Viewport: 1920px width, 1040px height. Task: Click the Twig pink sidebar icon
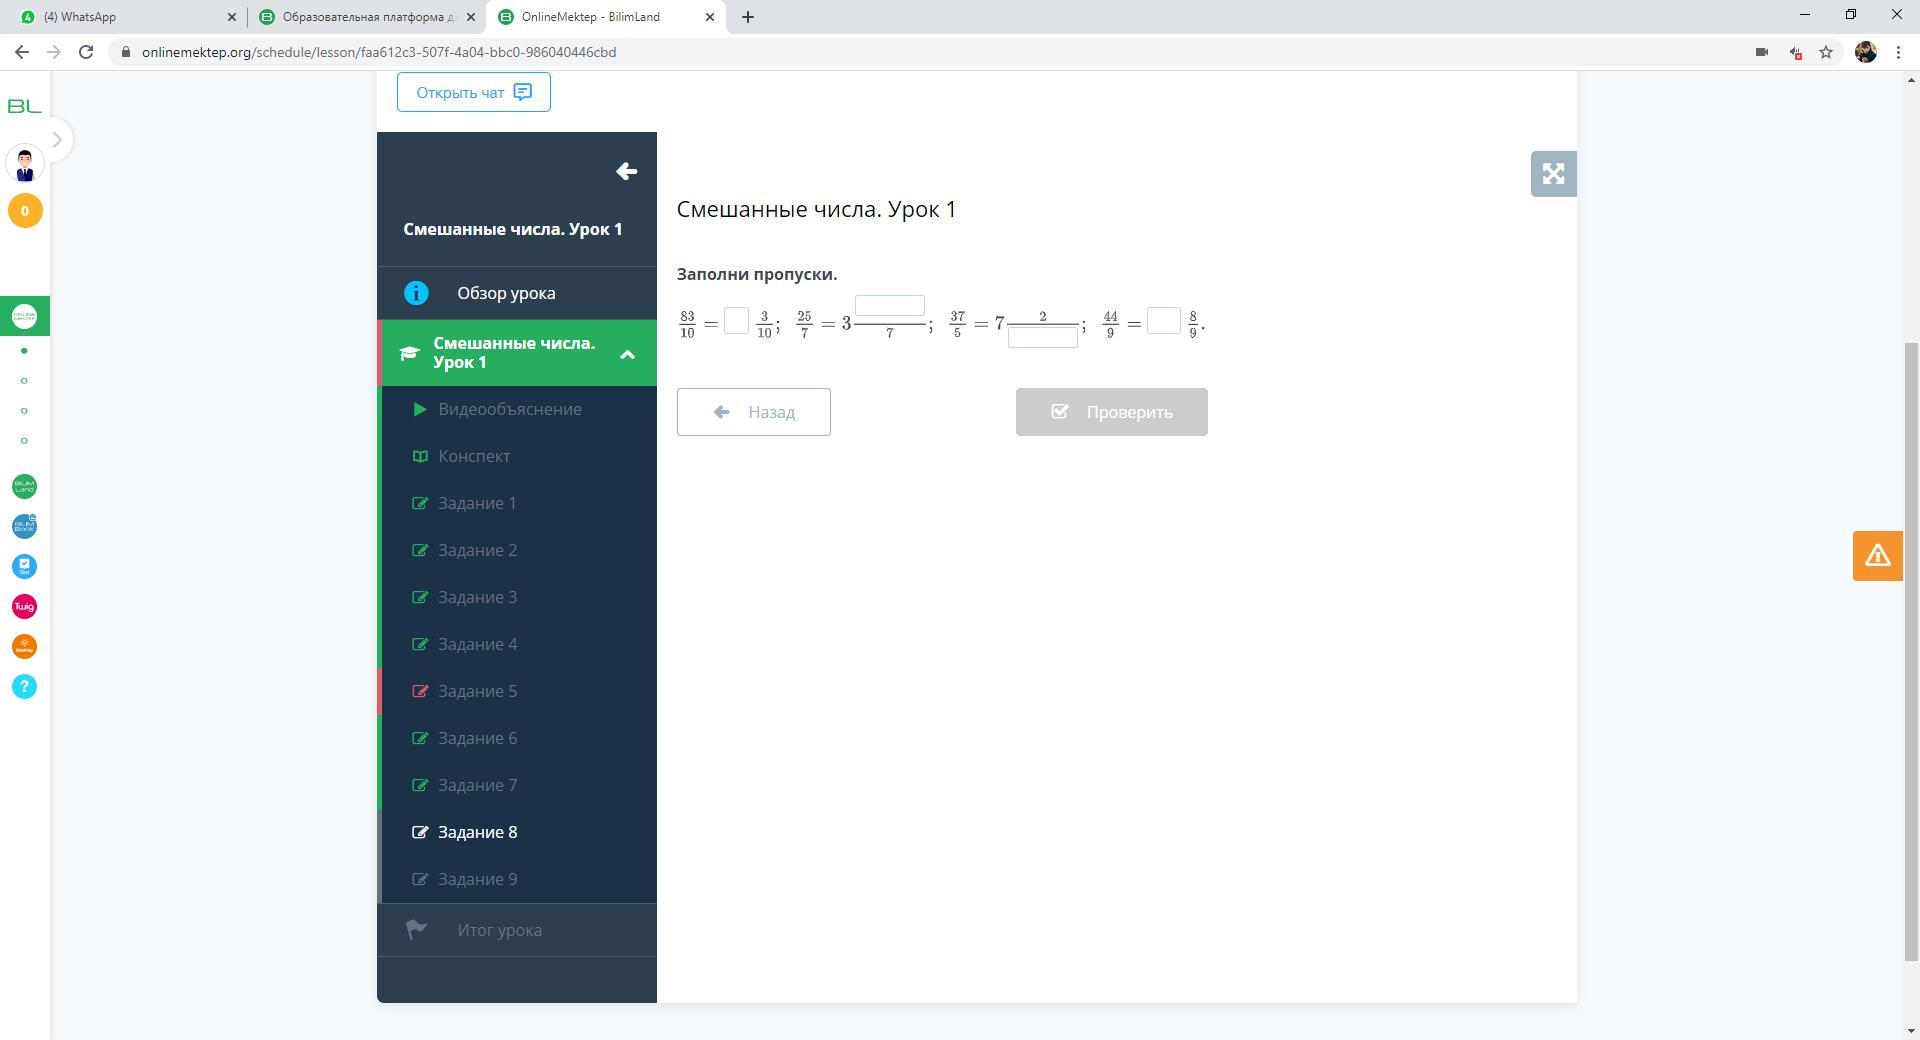click(25, 607)
